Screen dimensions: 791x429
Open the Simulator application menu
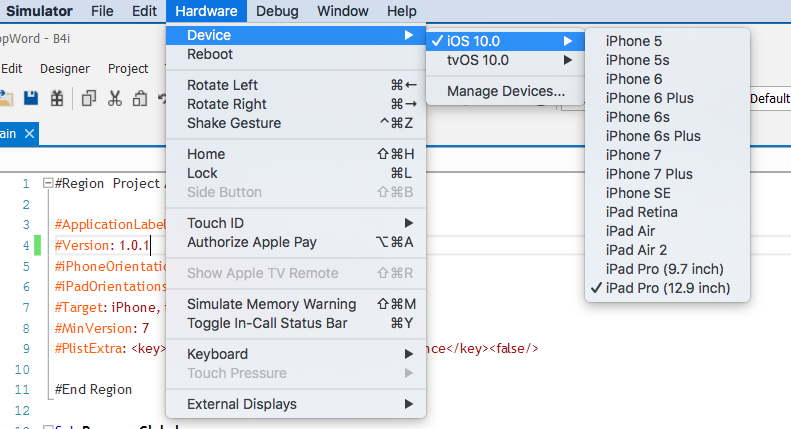tap(39, 11)
